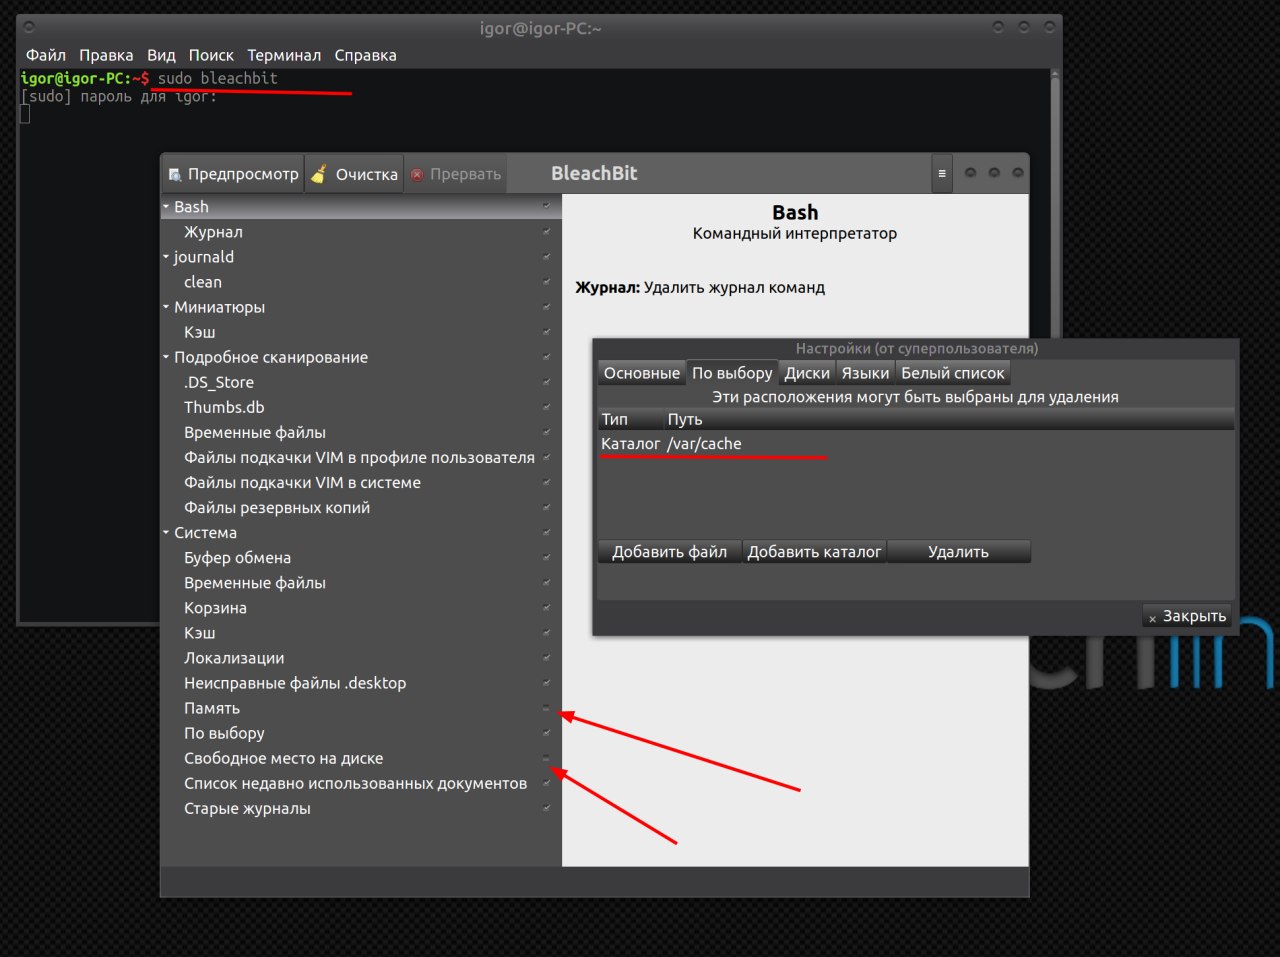Open the Файл menu in terminal

tap(46, 55)
